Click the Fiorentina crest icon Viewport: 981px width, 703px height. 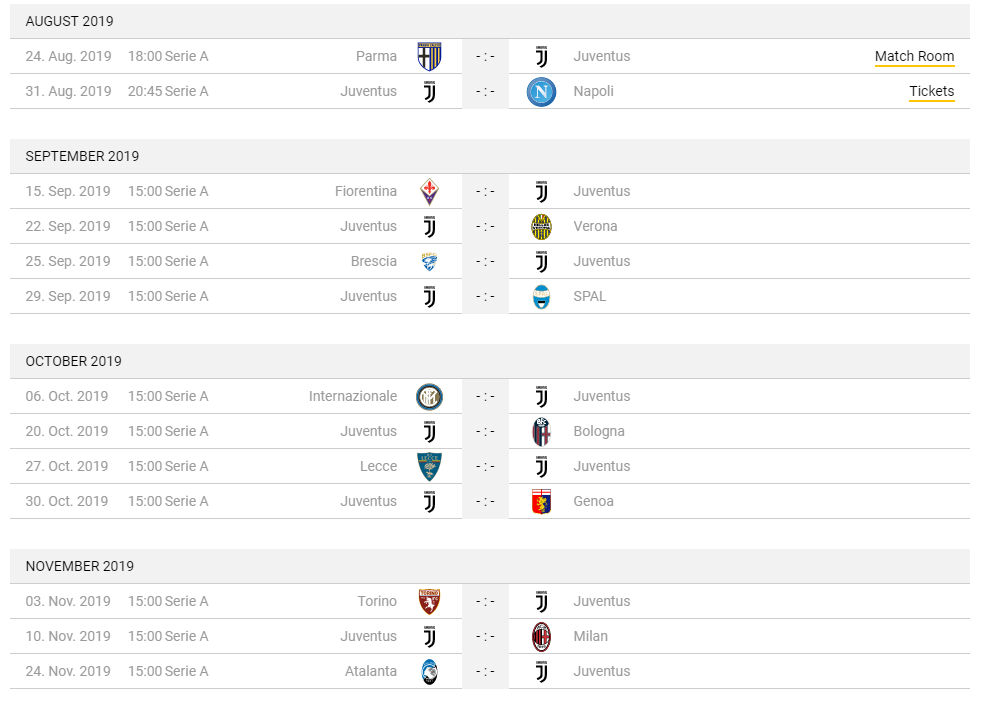click(x=429, y=191)
